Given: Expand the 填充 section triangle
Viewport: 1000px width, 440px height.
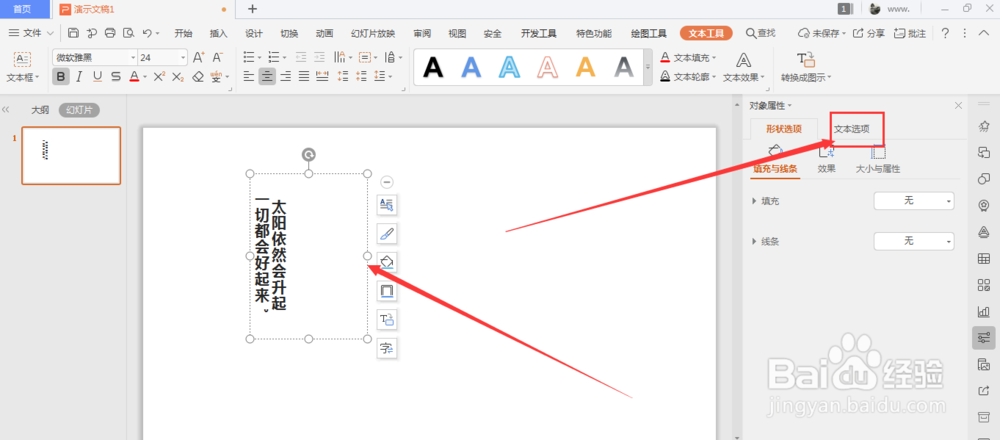Looking at the screenshot, I should click(755, 201).
